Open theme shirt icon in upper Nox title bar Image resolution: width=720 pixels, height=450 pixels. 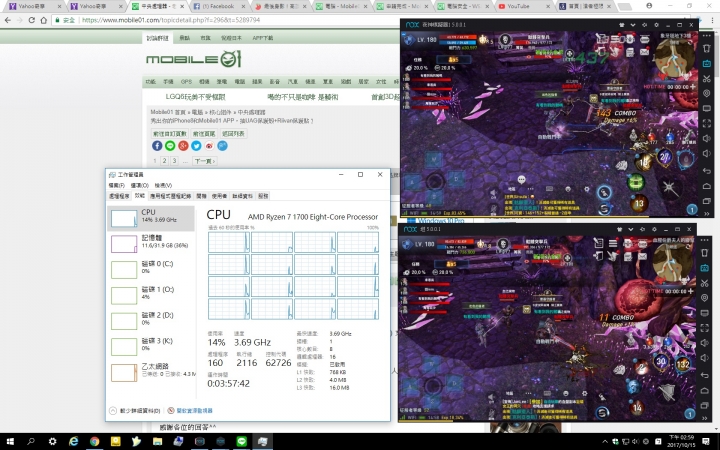coord(621,25)
